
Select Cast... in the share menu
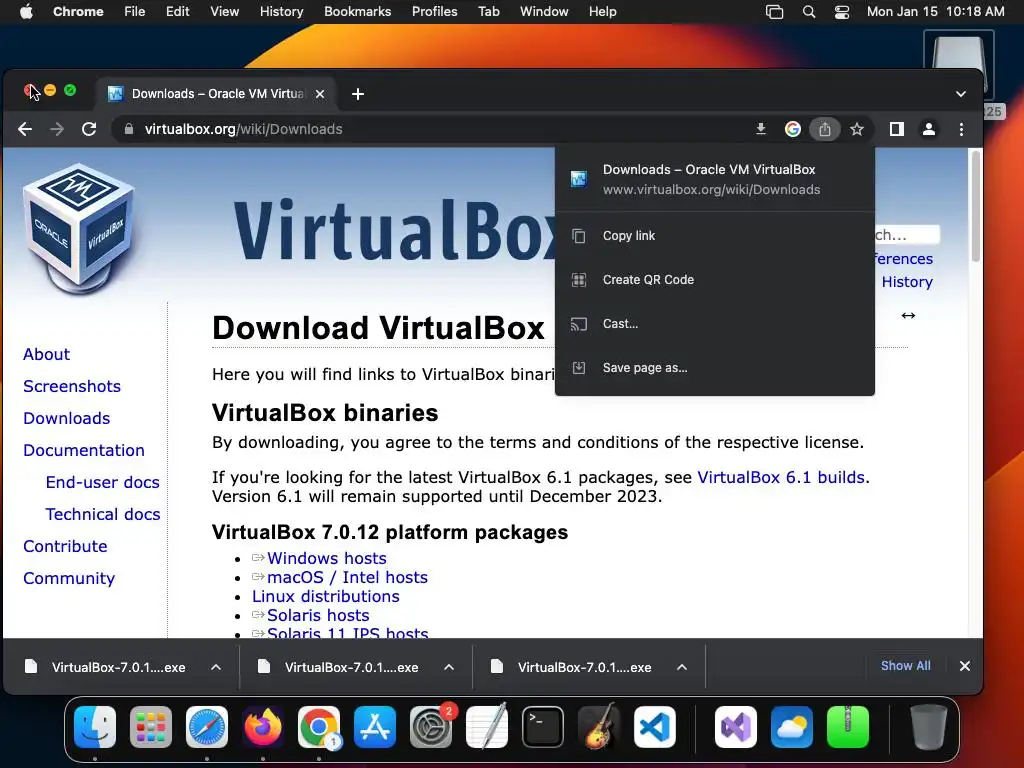coord(714,324)
